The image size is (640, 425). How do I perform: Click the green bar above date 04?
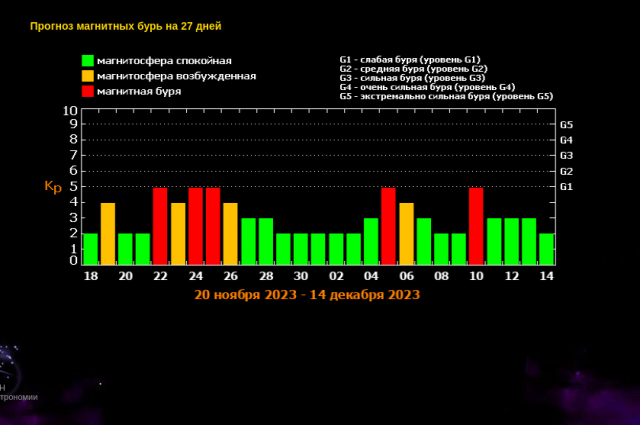click(x=371, y=241)
